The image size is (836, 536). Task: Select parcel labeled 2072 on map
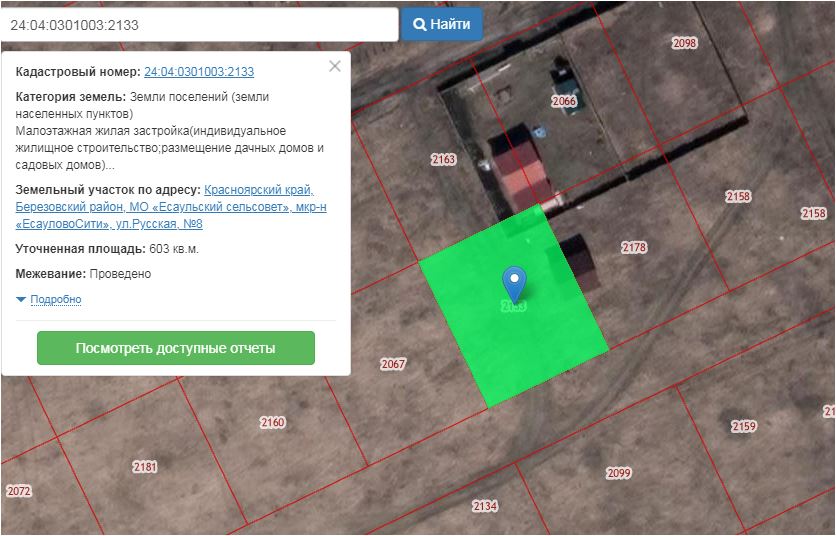coord(19,491)
